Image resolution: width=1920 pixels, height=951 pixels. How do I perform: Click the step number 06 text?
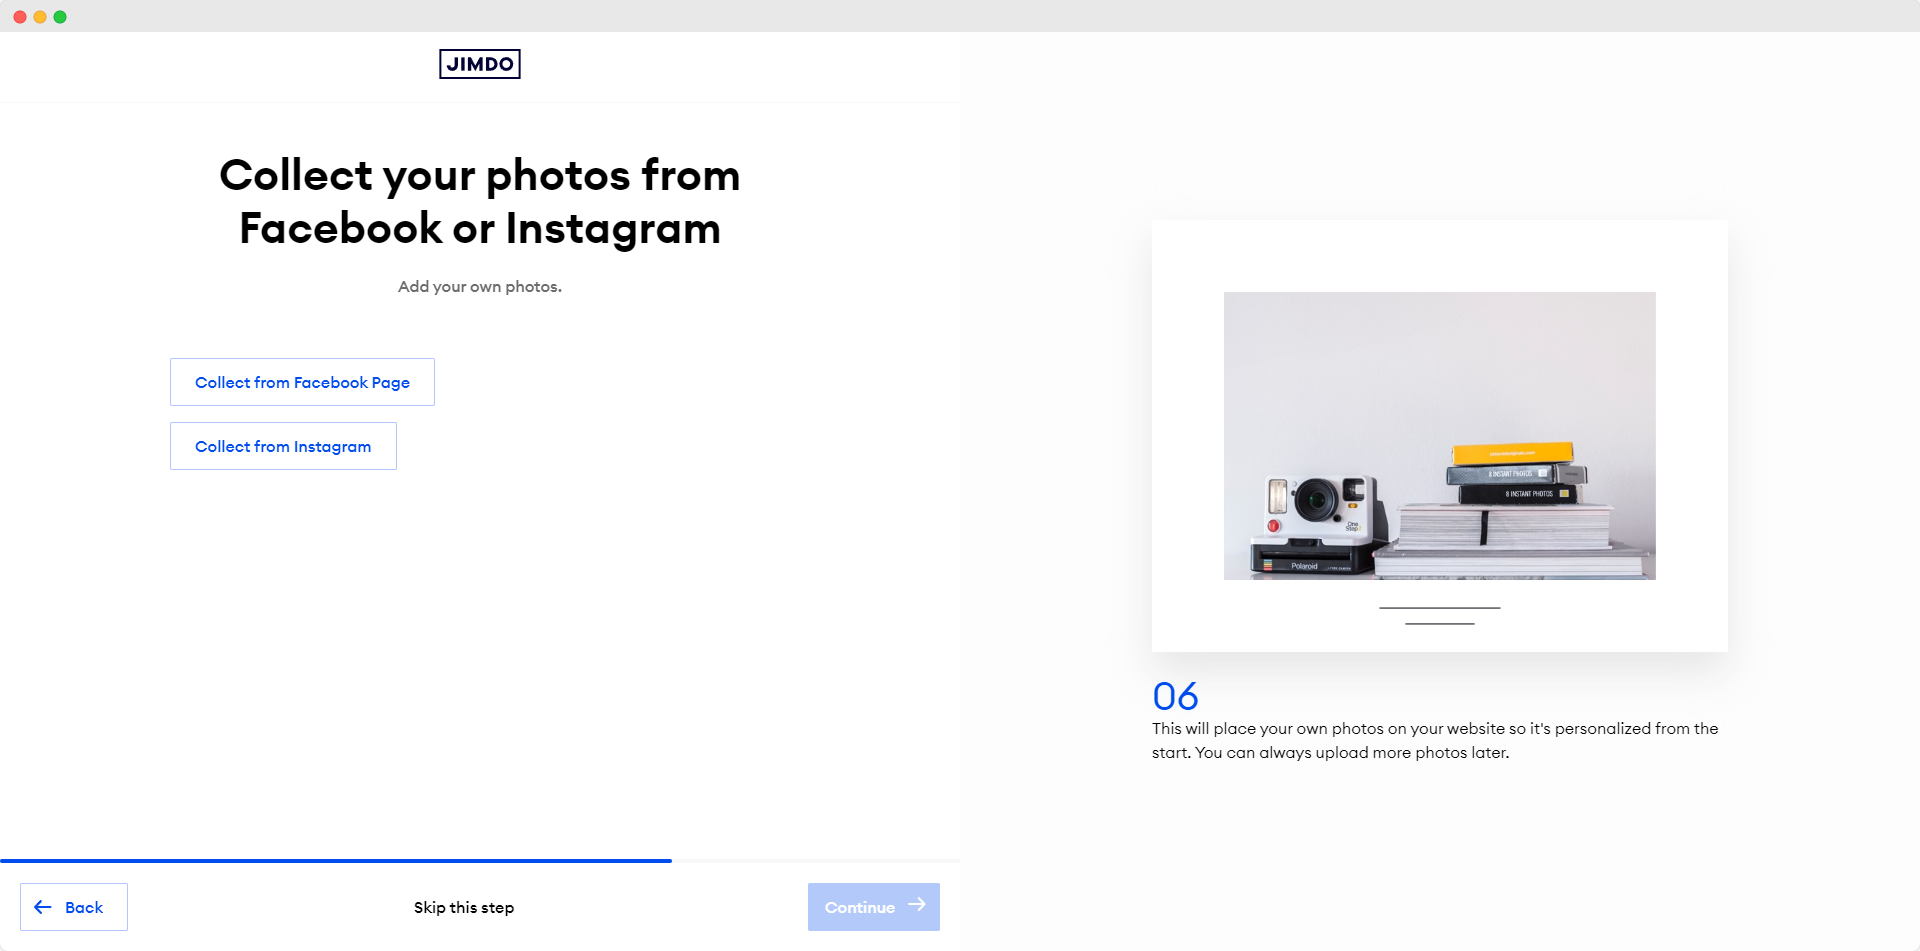coord(1175,696)
